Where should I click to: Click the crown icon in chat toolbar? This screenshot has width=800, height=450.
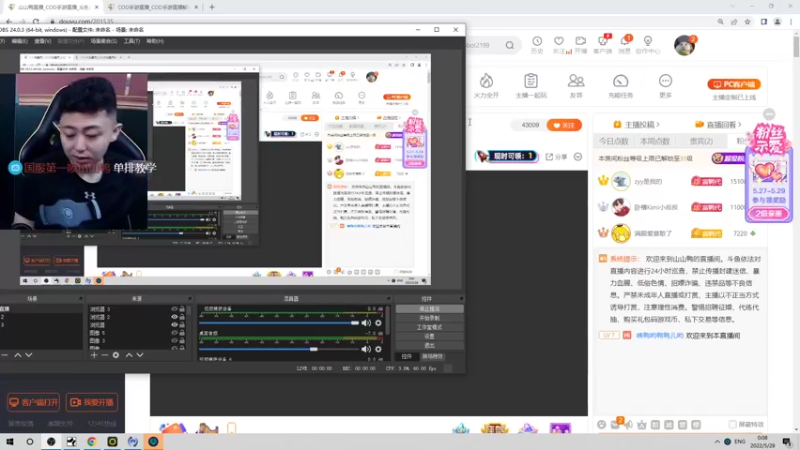tap(642, 424)
